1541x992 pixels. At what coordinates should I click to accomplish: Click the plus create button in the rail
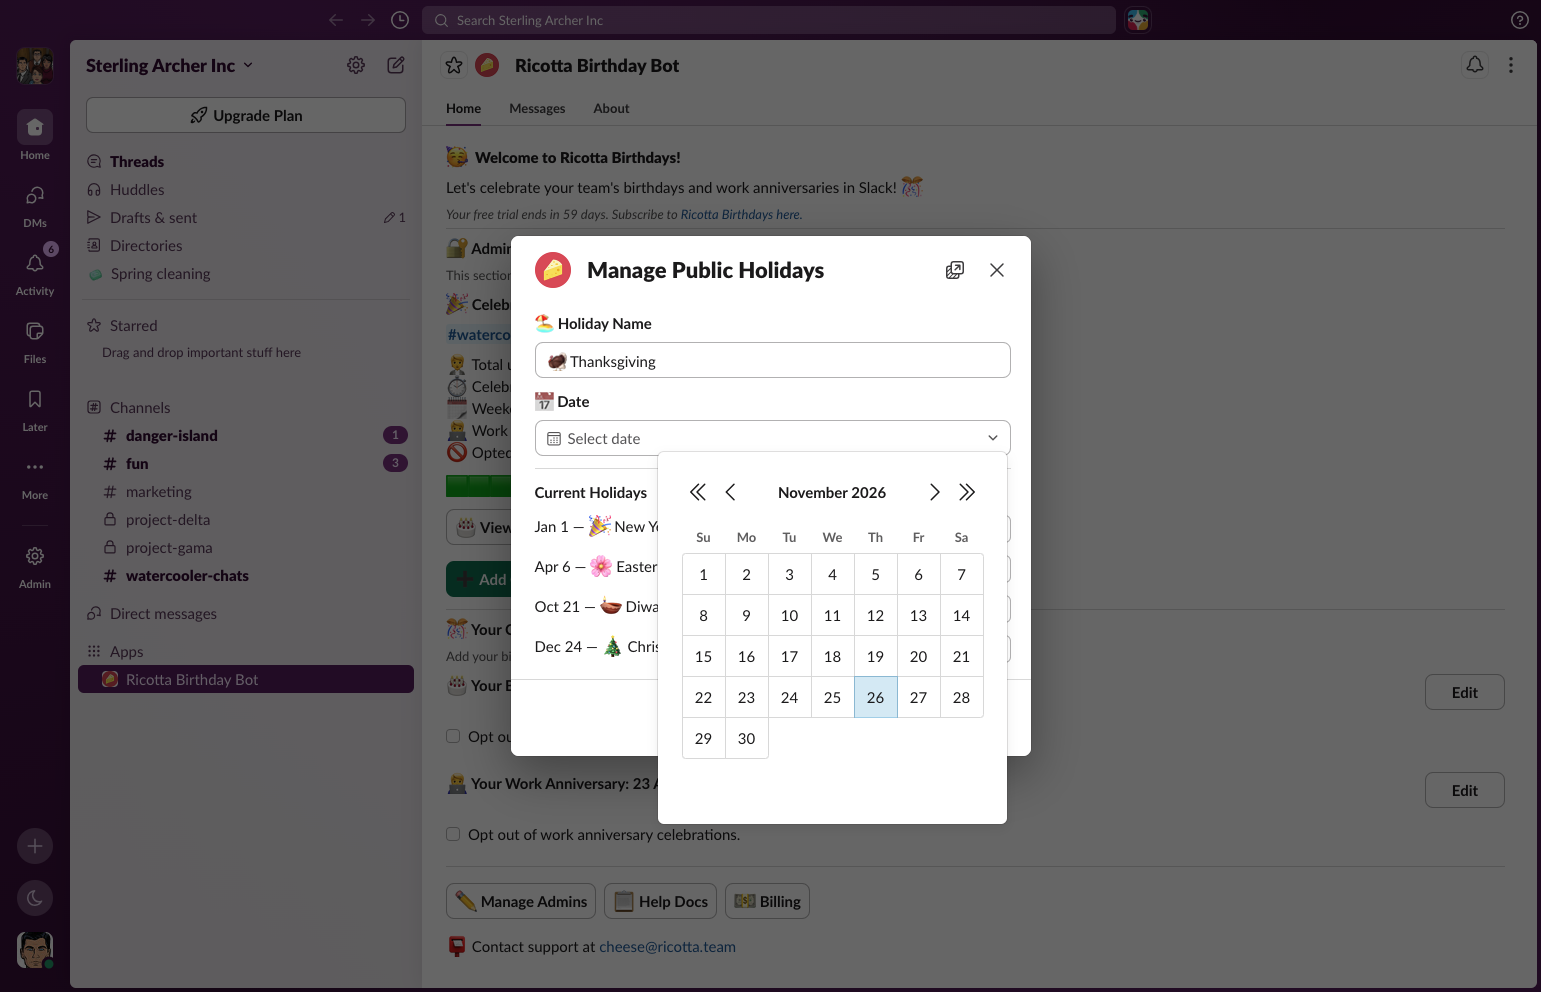coord(35,846)
